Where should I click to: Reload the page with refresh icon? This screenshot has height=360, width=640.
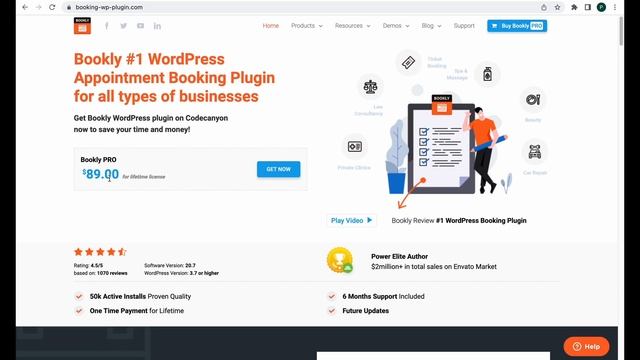pyautogui.click(x=52, y=7)
